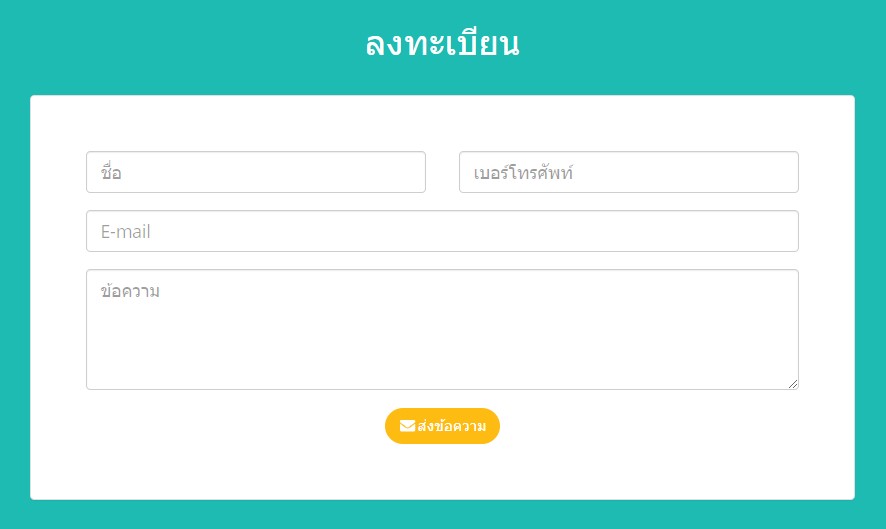Submit form with ส่งข้อความ button
This screenshot has width=886, height=529.
pos(442,426)
